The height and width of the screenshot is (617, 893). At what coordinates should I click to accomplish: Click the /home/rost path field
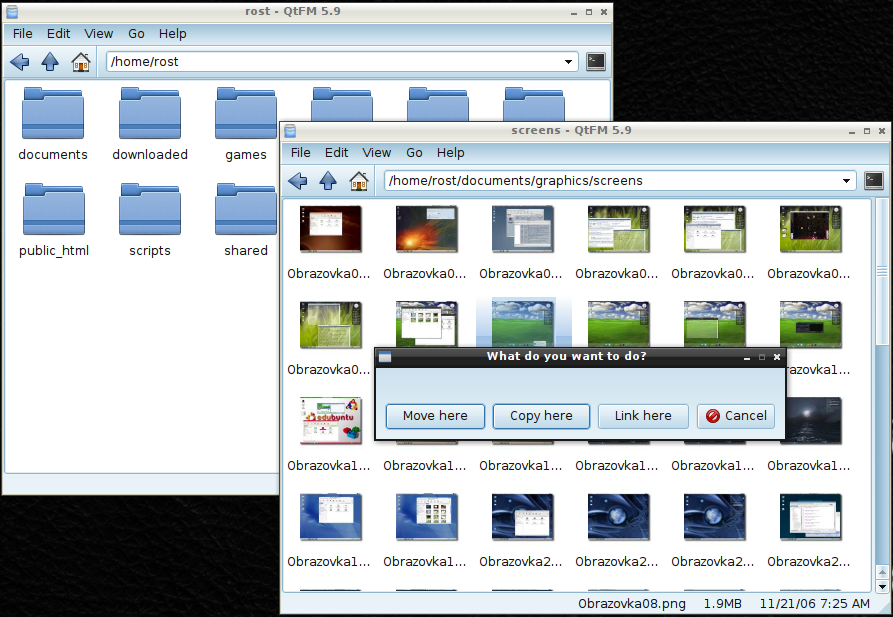click(x=342, y=62)
